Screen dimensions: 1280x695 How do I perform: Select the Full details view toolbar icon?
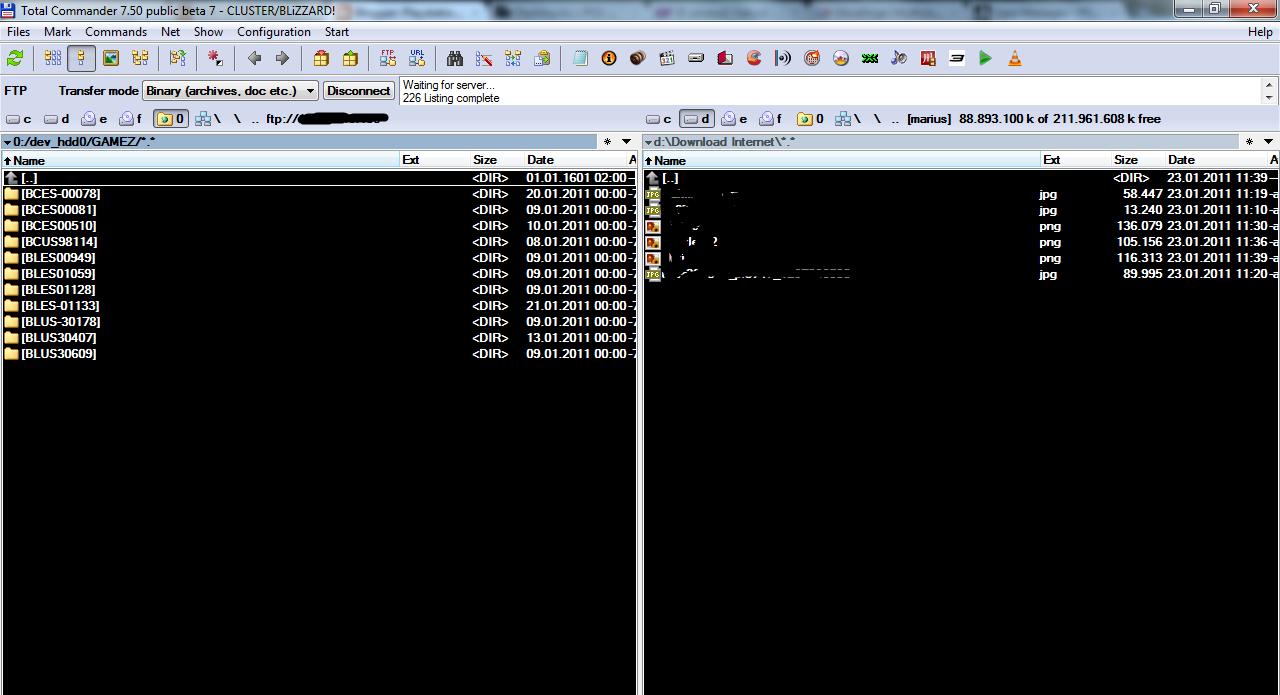tap(82, 58)
